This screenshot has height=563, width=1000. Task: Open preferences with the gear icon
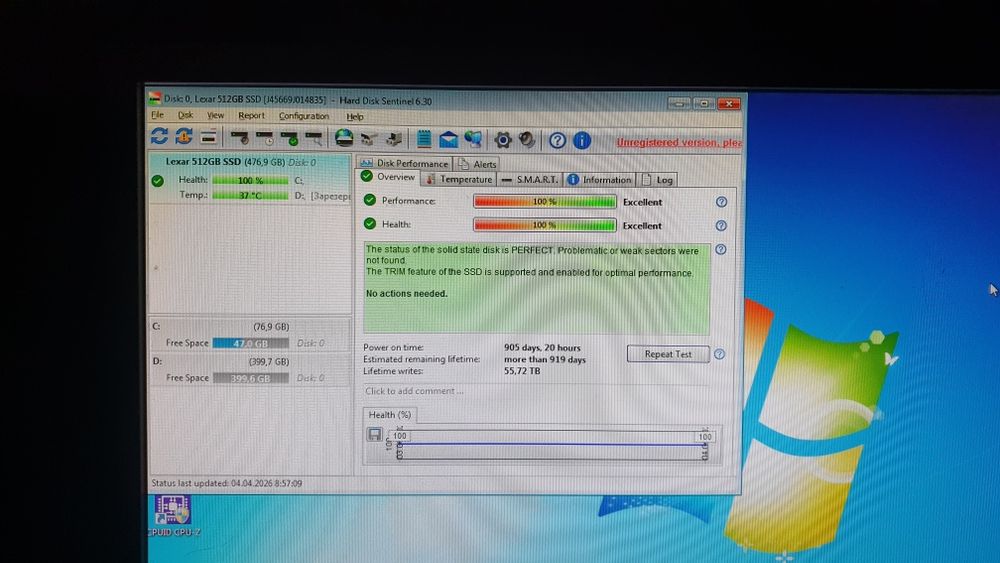coord(503,140)
